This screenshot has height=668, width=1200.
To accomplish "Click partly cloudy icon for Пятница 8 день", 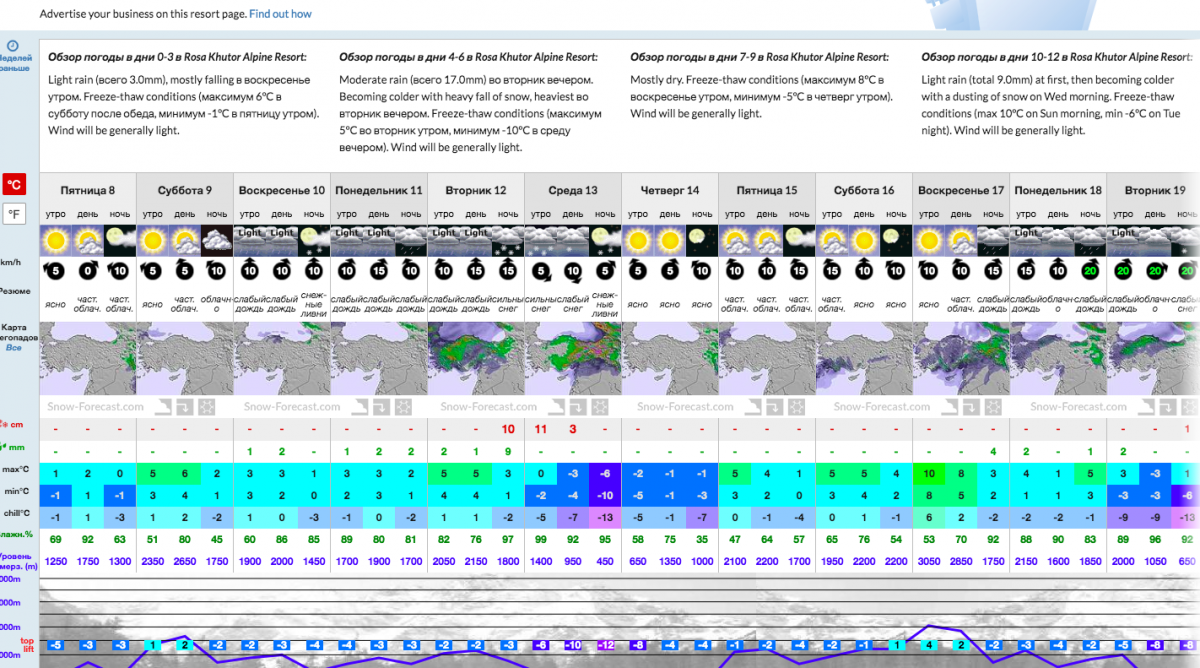I will coord(88,240).
